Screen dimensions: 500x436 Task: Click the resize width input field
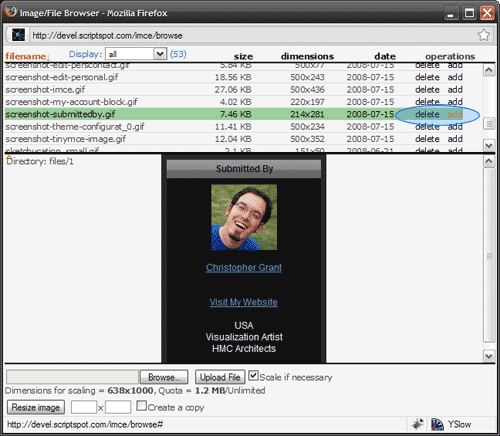pos(84,407)
